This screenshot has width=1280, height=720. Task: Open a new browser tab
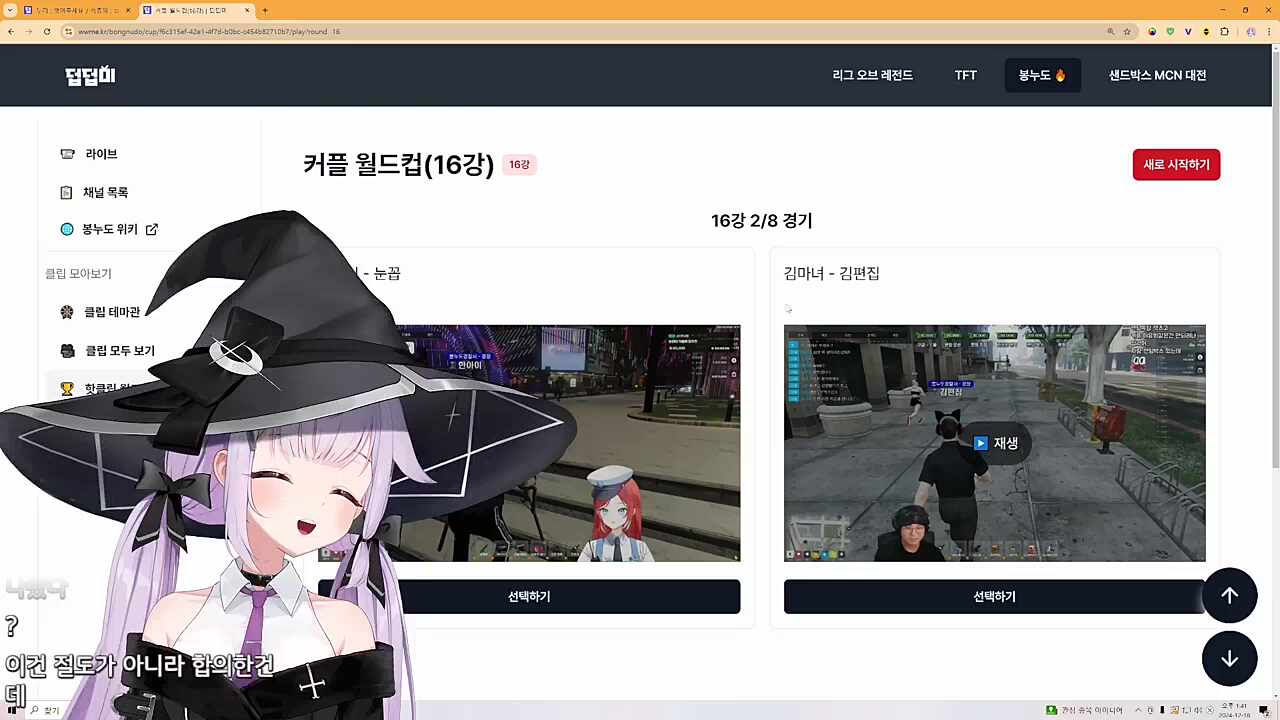[x=265, y=10]
